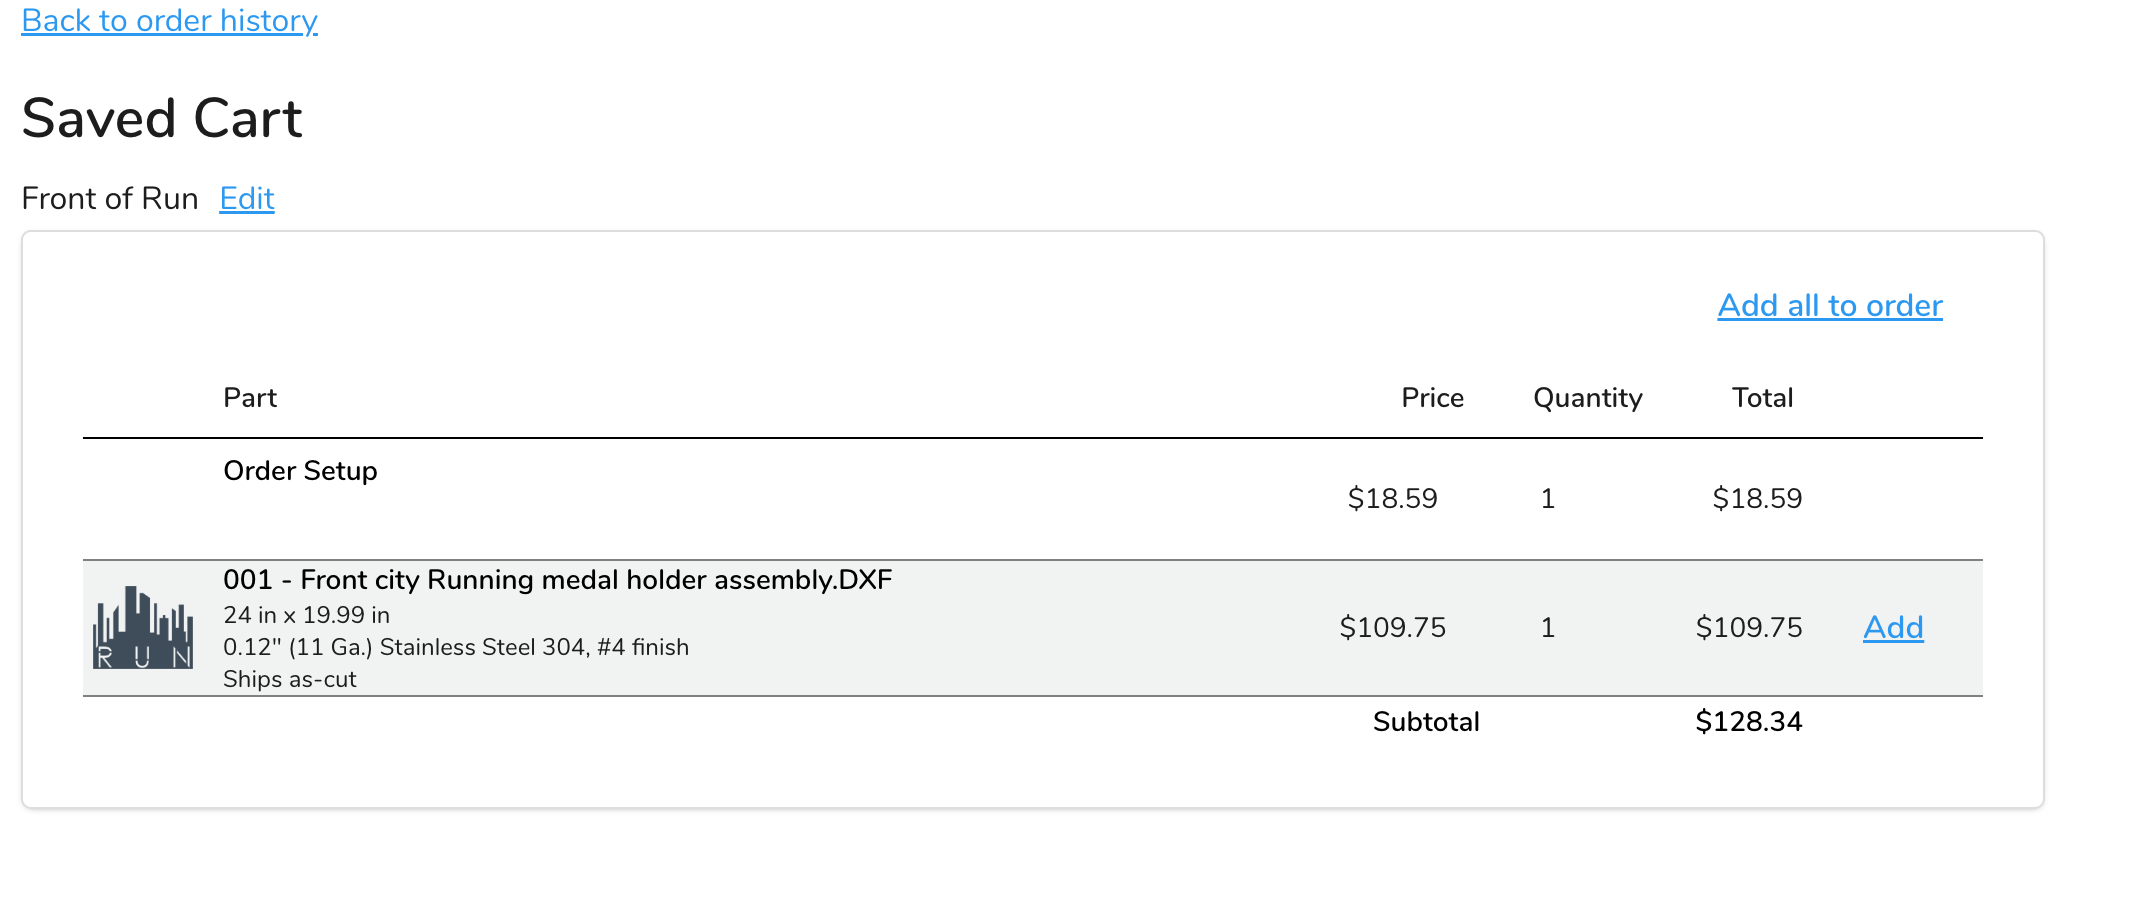Click the $128.34 subtotal amount
The width and height of the screenshot is (2156, 918).
[1749, 721]
